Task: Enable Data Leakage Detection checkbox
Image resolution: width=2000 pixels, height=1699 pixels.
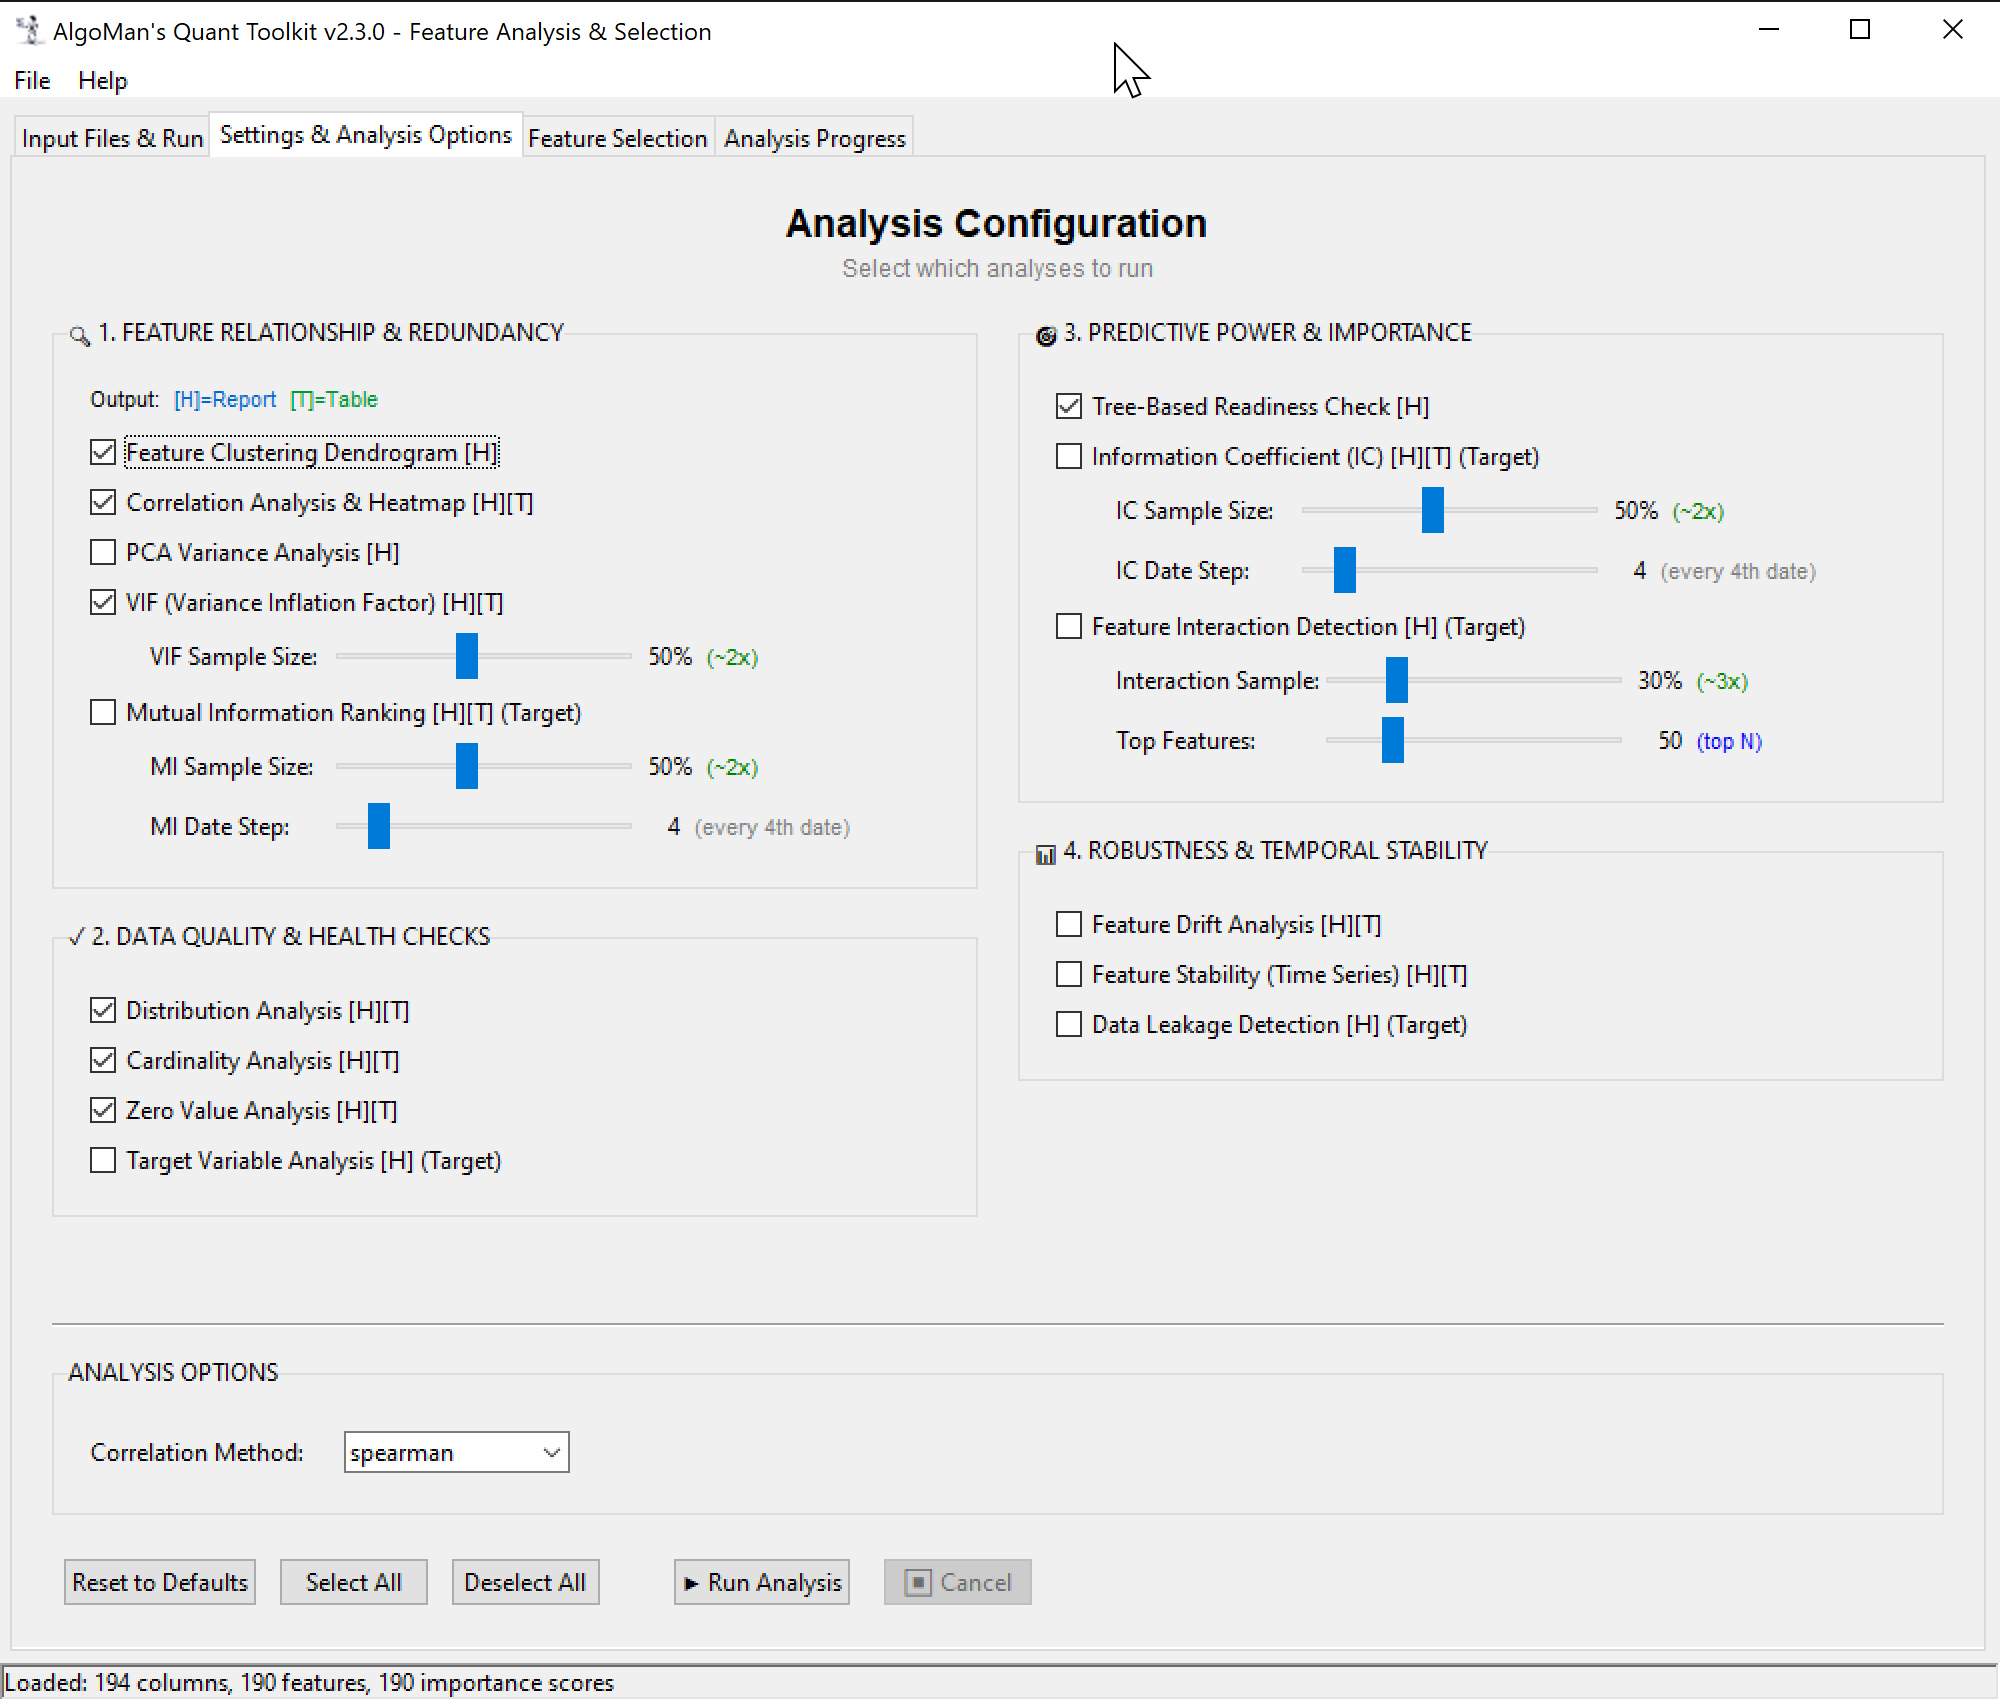Action: pyautogui.click(x=1069, y=1024)
